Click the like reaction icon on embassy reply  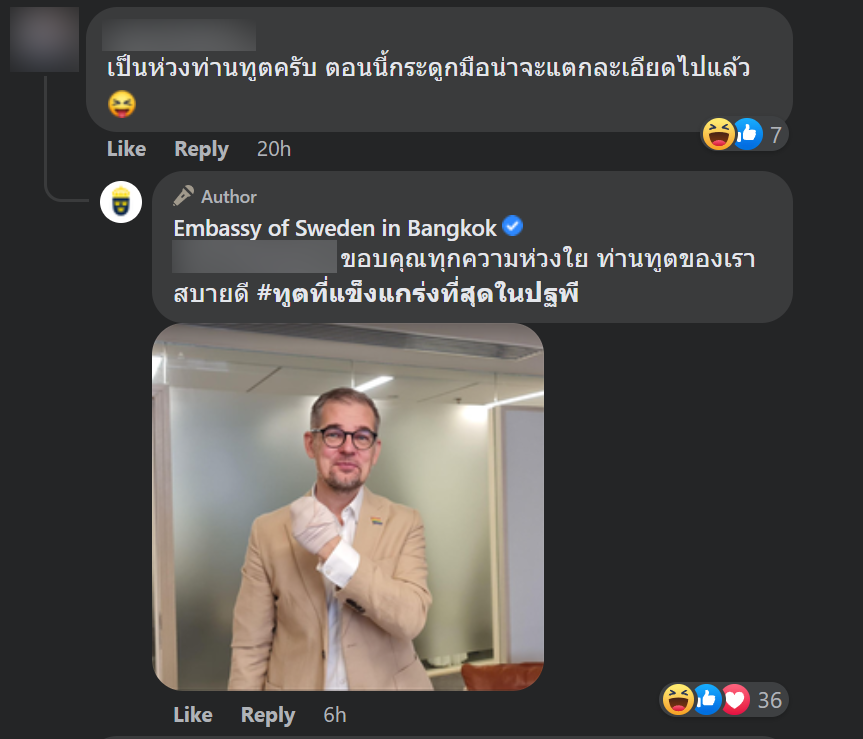click(707, 699)
